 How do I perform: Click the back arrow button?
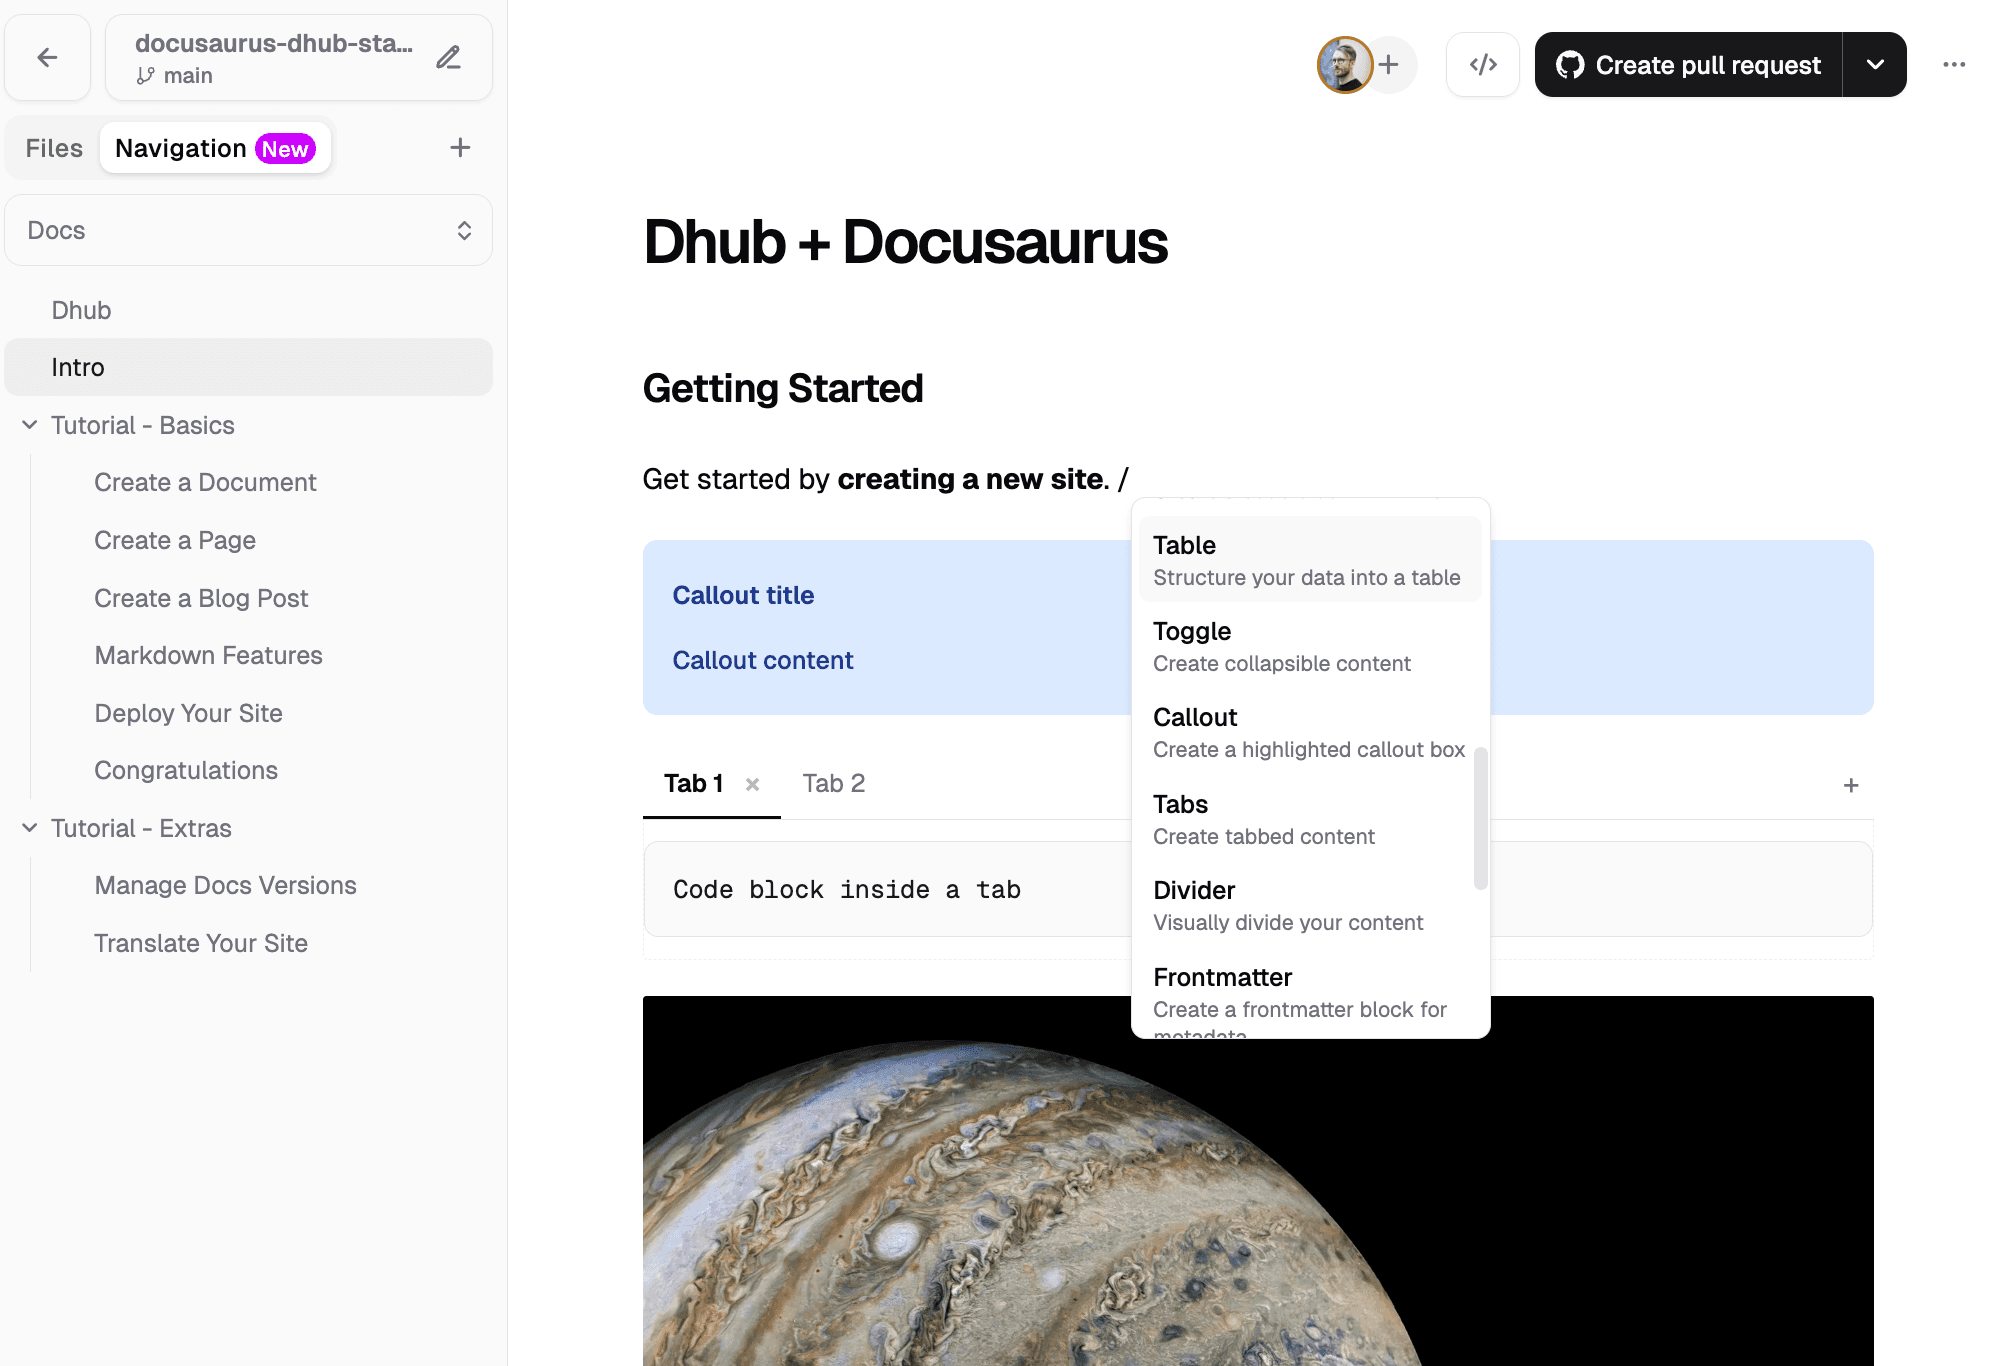tap(47, 58)
